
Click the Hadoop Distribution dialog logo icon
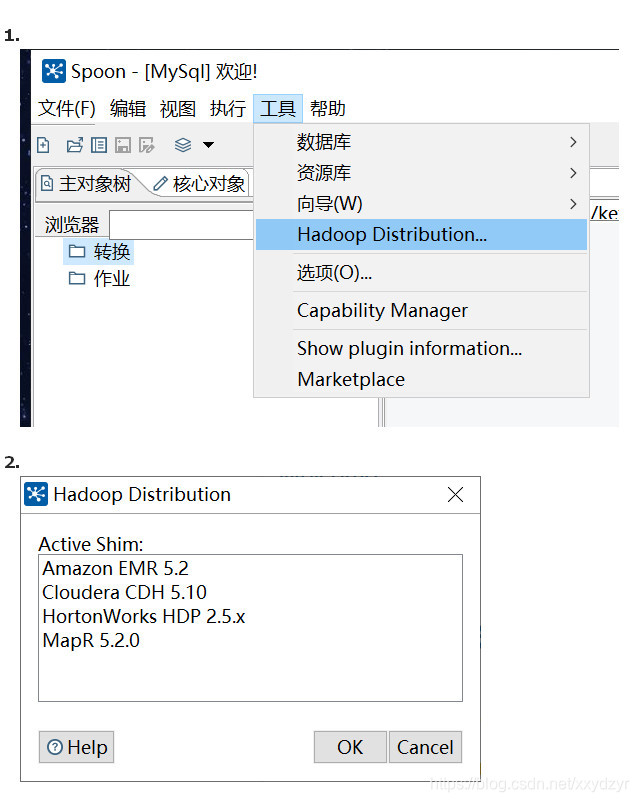(36, 494)
